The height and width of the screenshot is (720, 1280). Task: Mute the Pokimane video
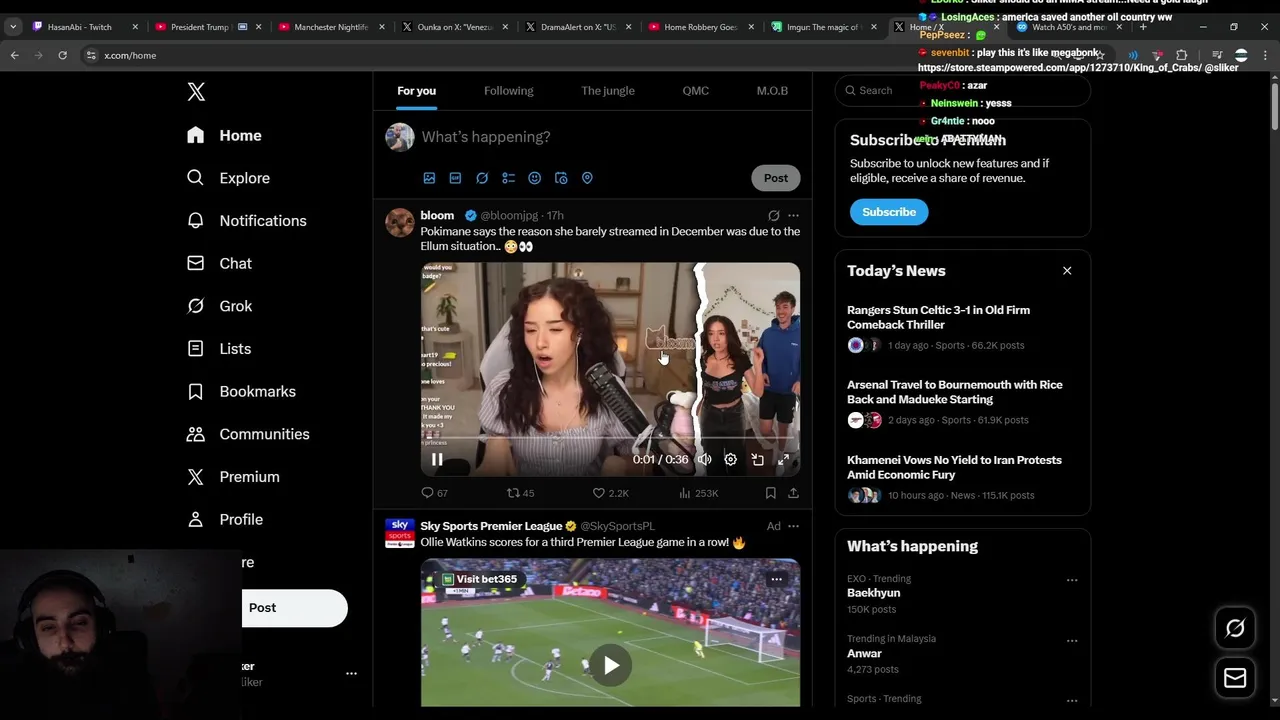[704, 460]
